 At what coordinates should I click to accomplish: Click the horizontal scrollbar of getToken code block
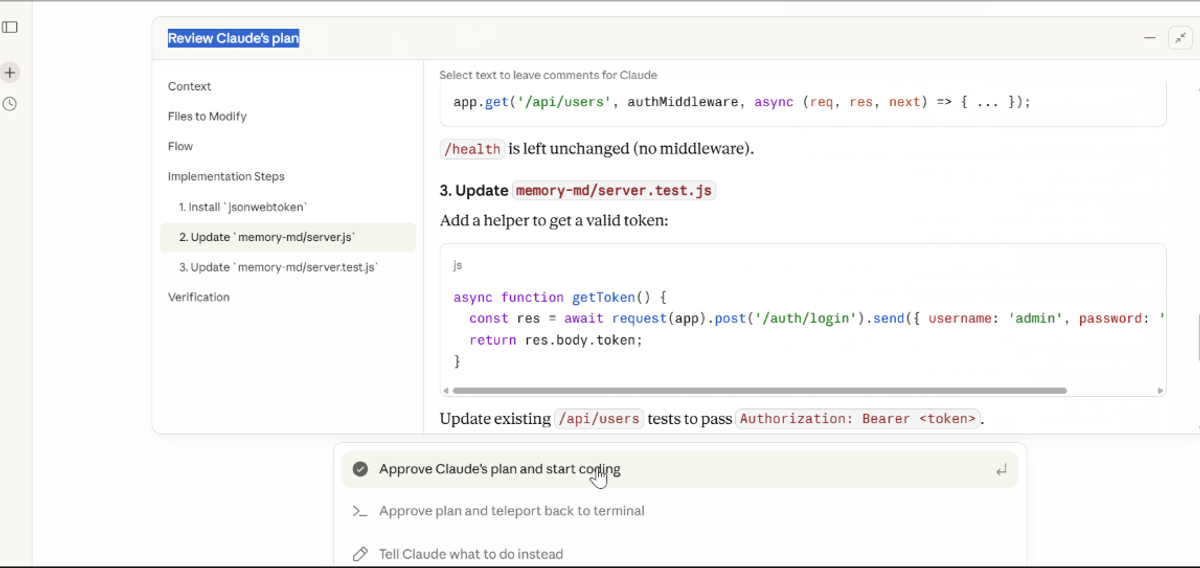(760, 391)
